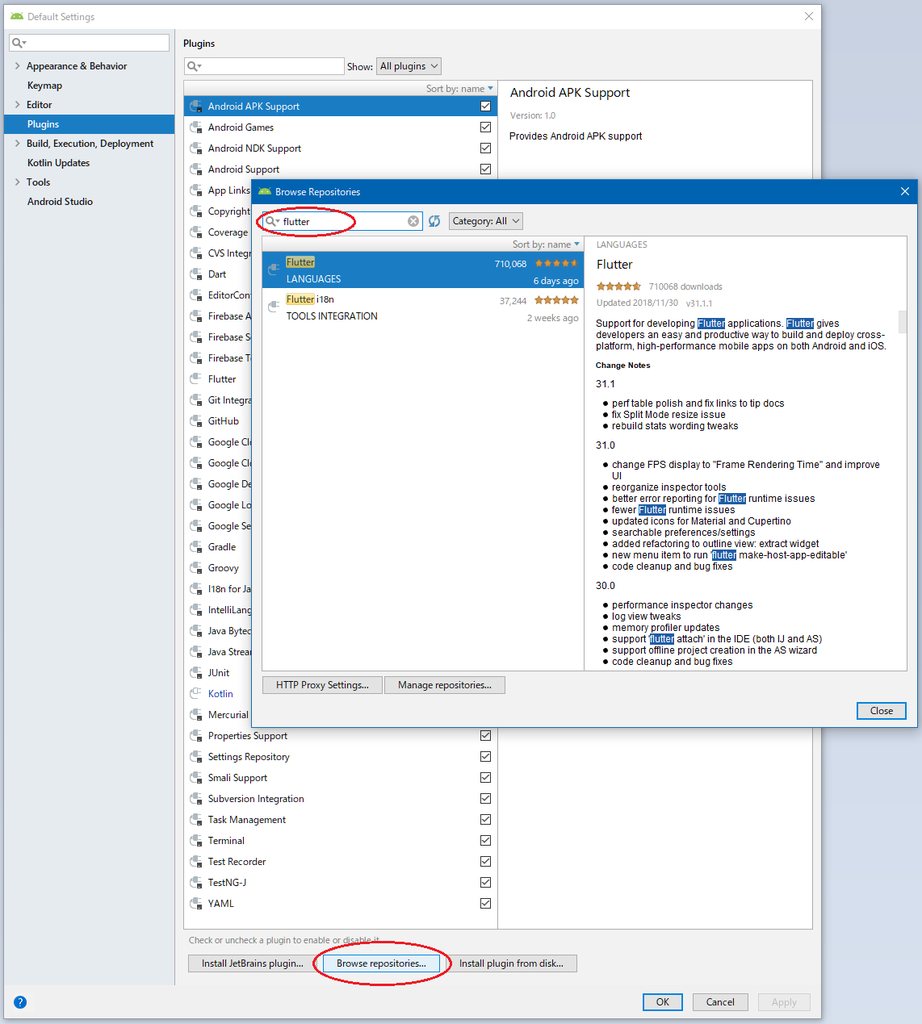Click the Smali Support plugin icon
This screenshot has width=922, height=1024.
pyautogui.click(x=196, y=778)
